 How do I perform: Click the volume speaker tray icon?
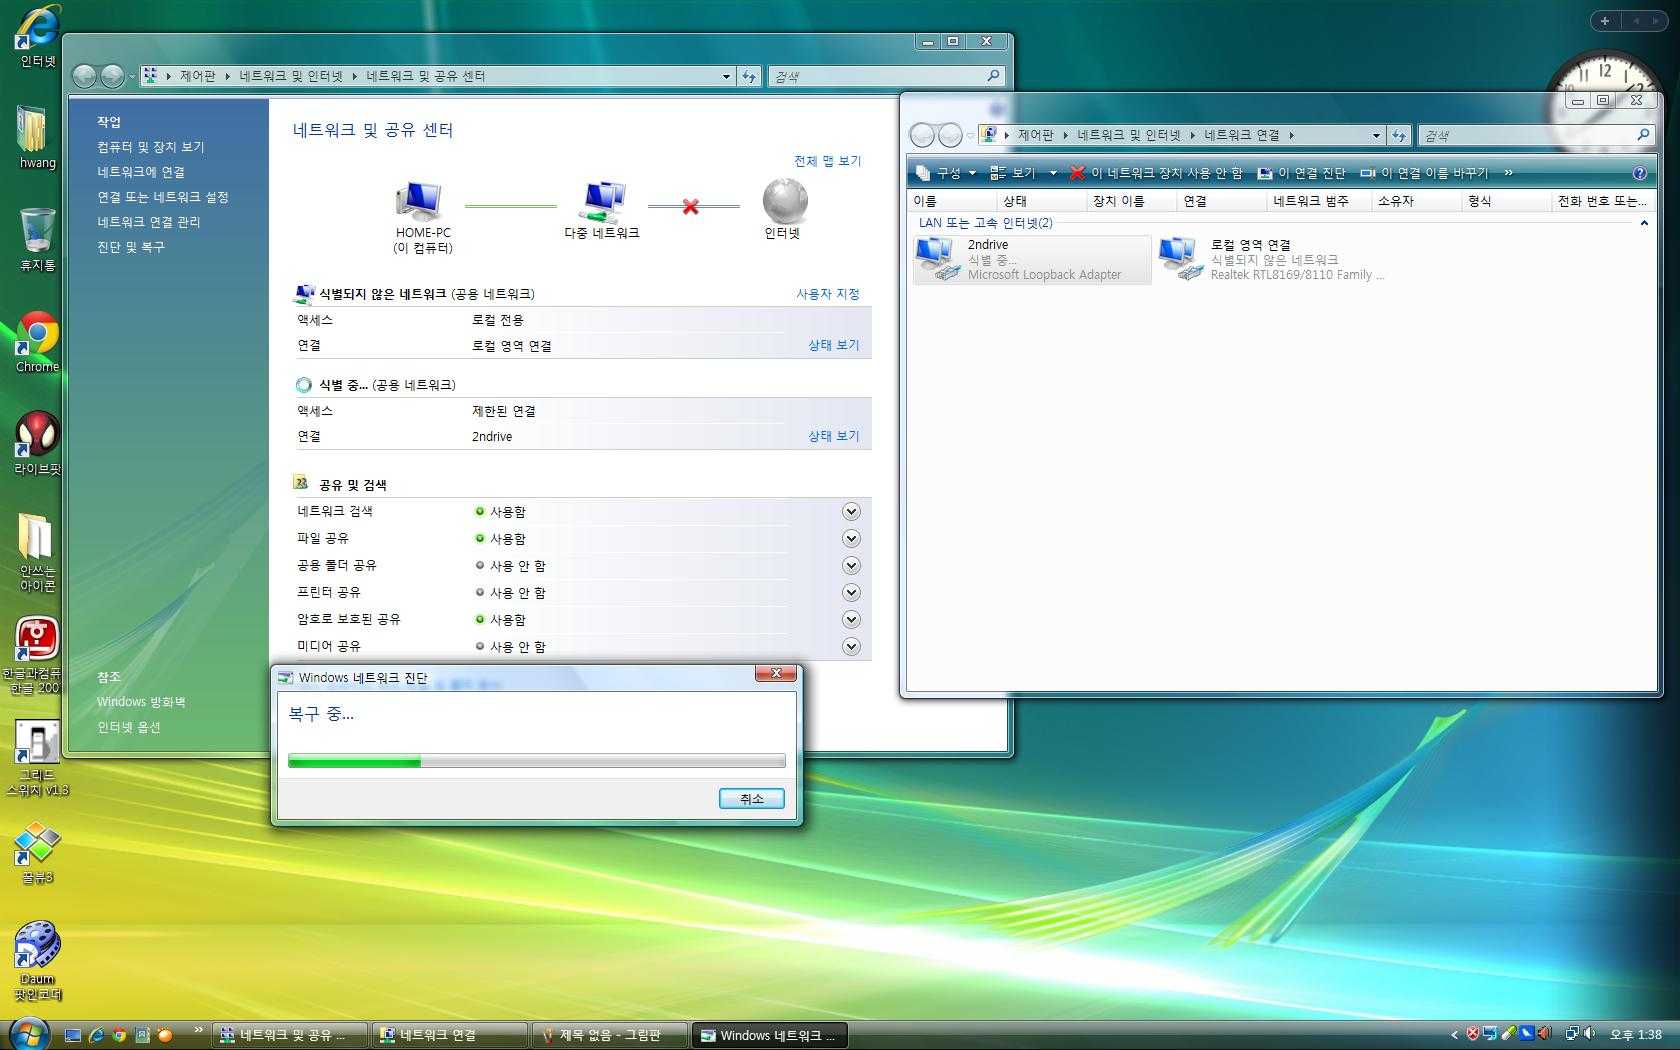[1590, 1034]
